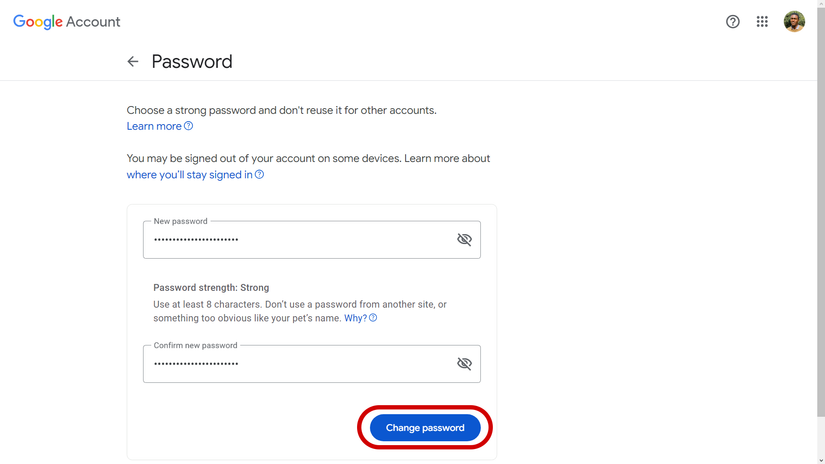Click the 'Password strength: Strong' text

[211, 288]
